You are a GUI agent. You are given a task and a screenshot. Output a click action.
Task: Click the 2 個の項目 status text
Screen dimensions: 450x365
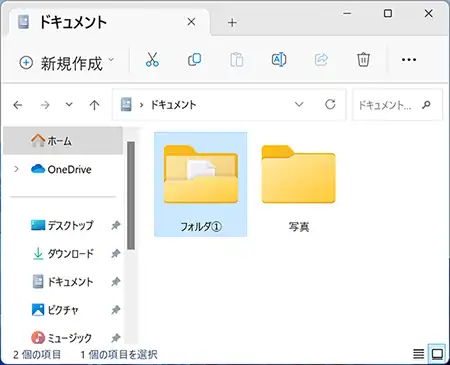coord(37,354)
